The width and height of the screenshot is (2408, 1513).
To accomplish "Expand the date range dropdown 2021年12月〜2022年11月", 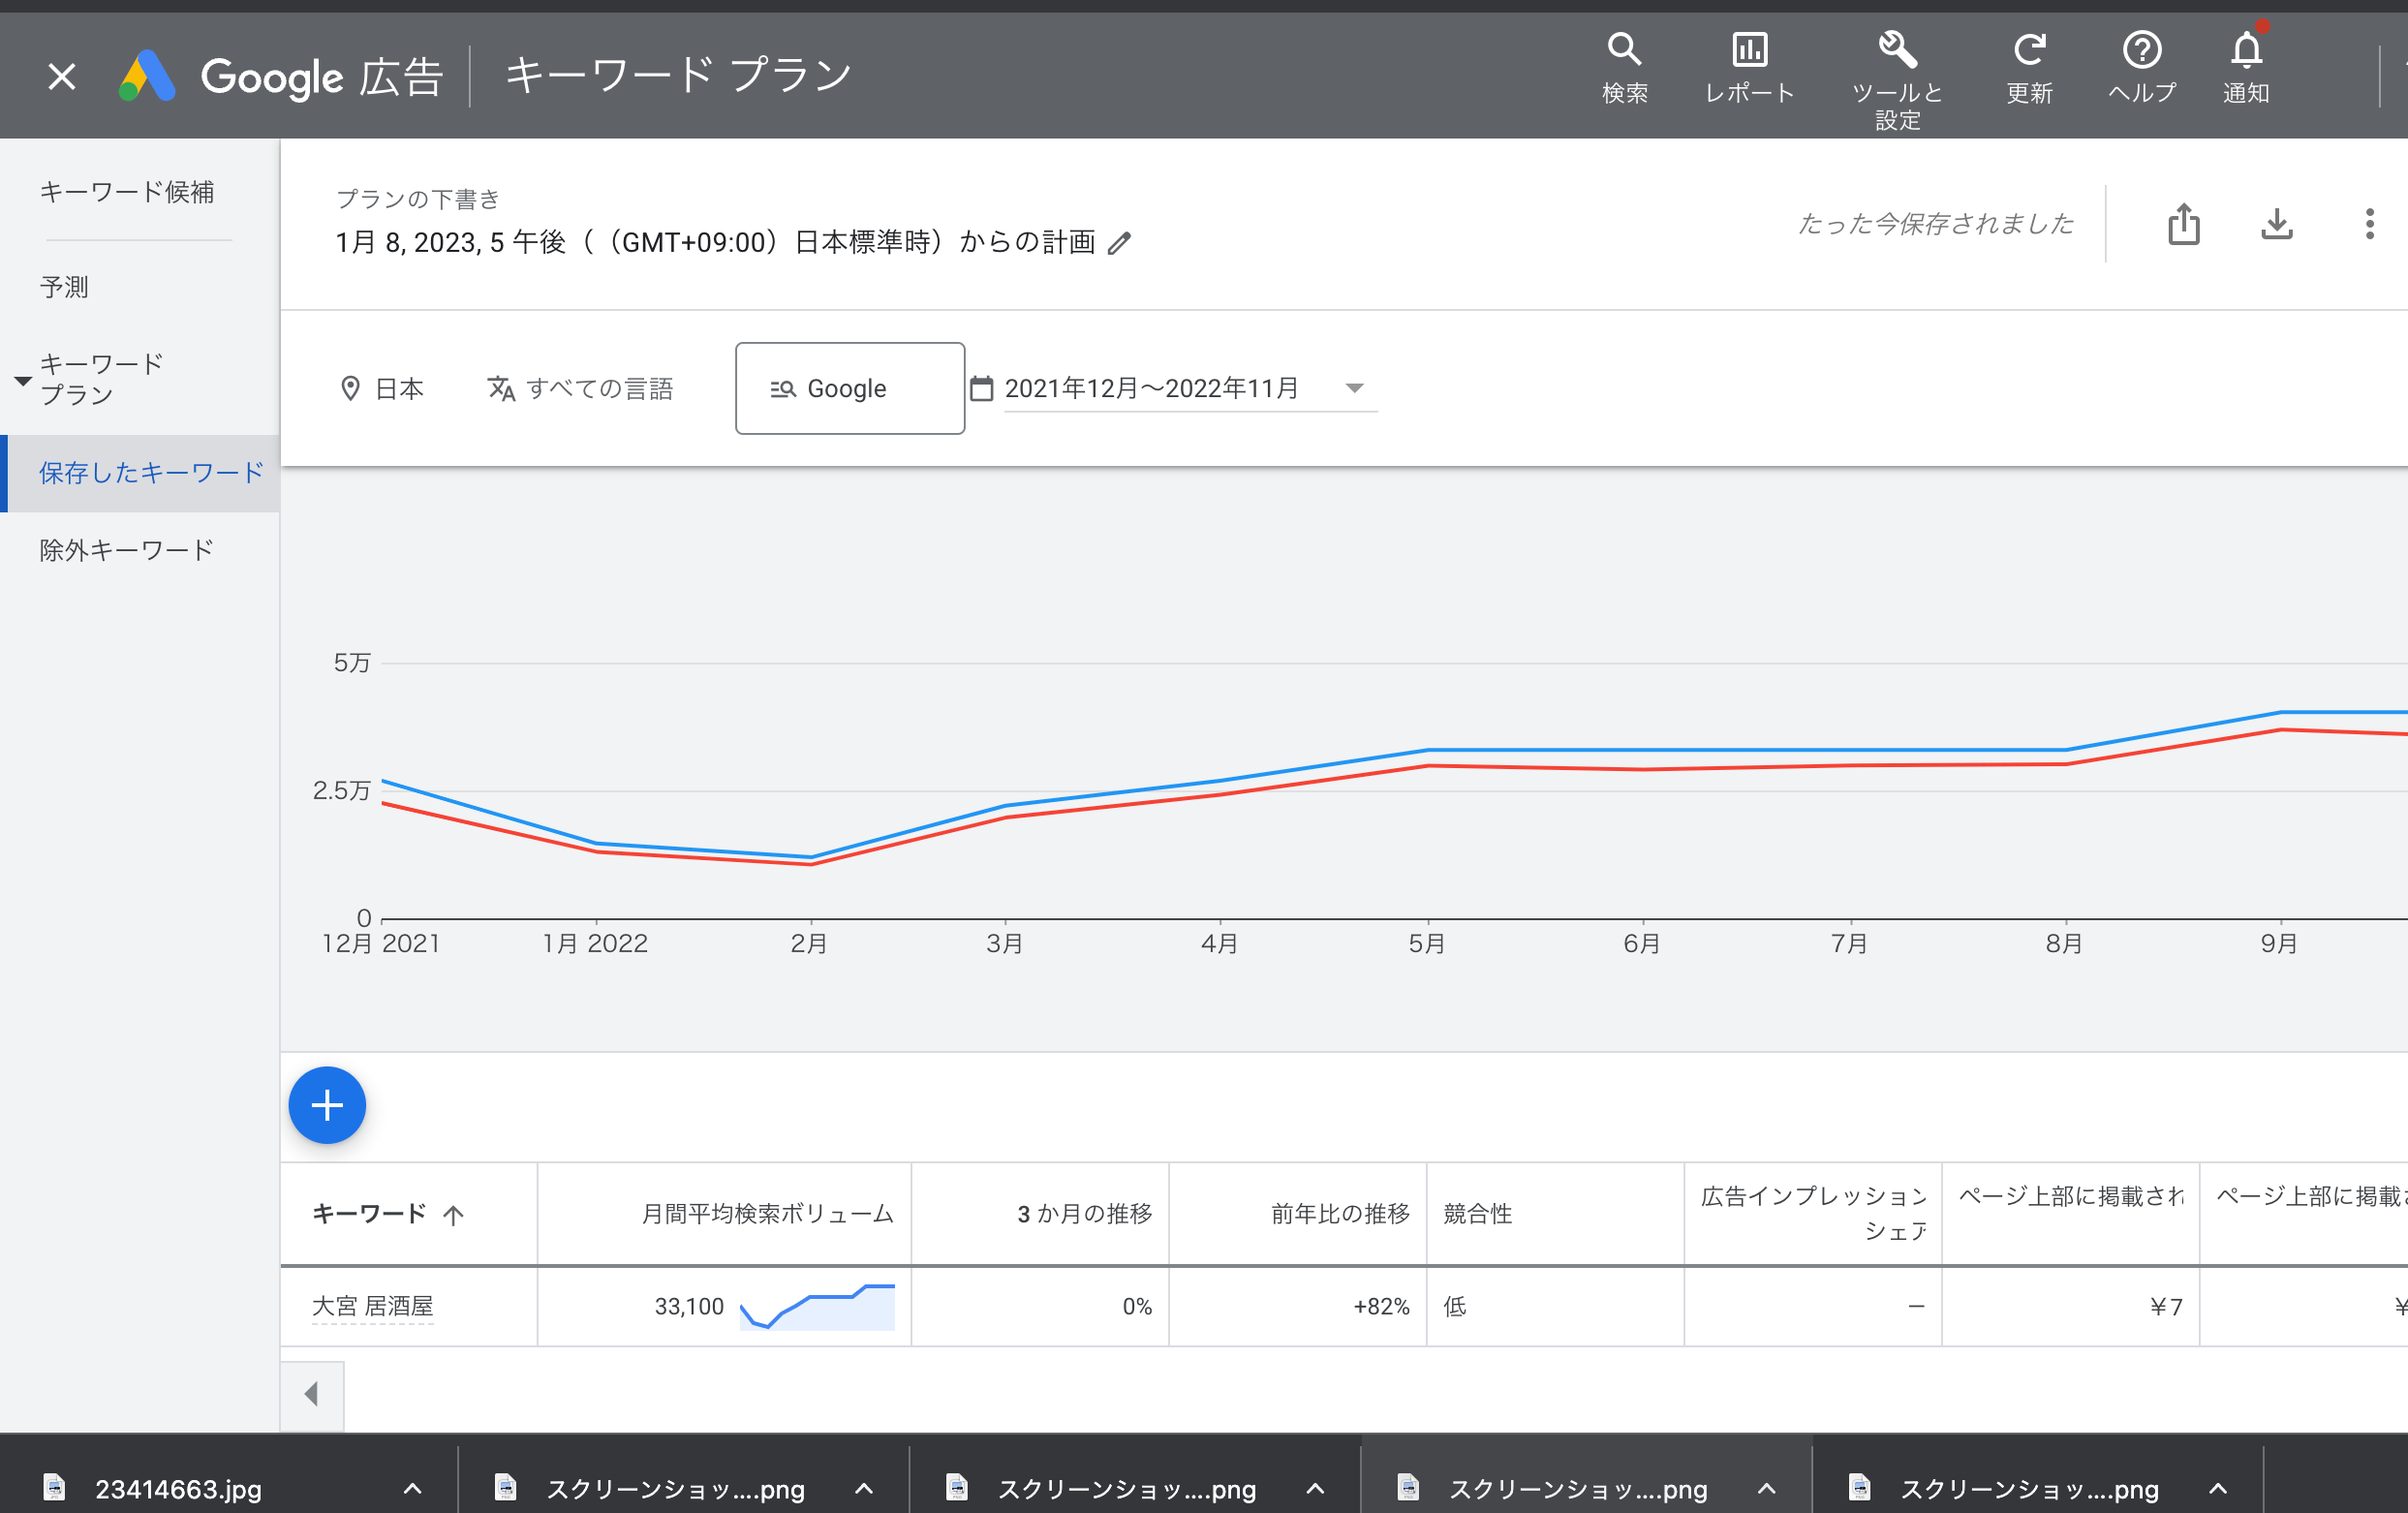I will (x=1354, y=388).
